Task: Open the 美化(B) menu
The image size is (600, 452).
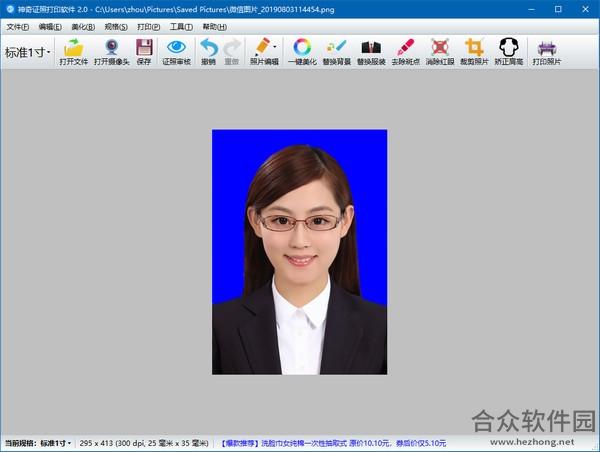Action: 83,27
